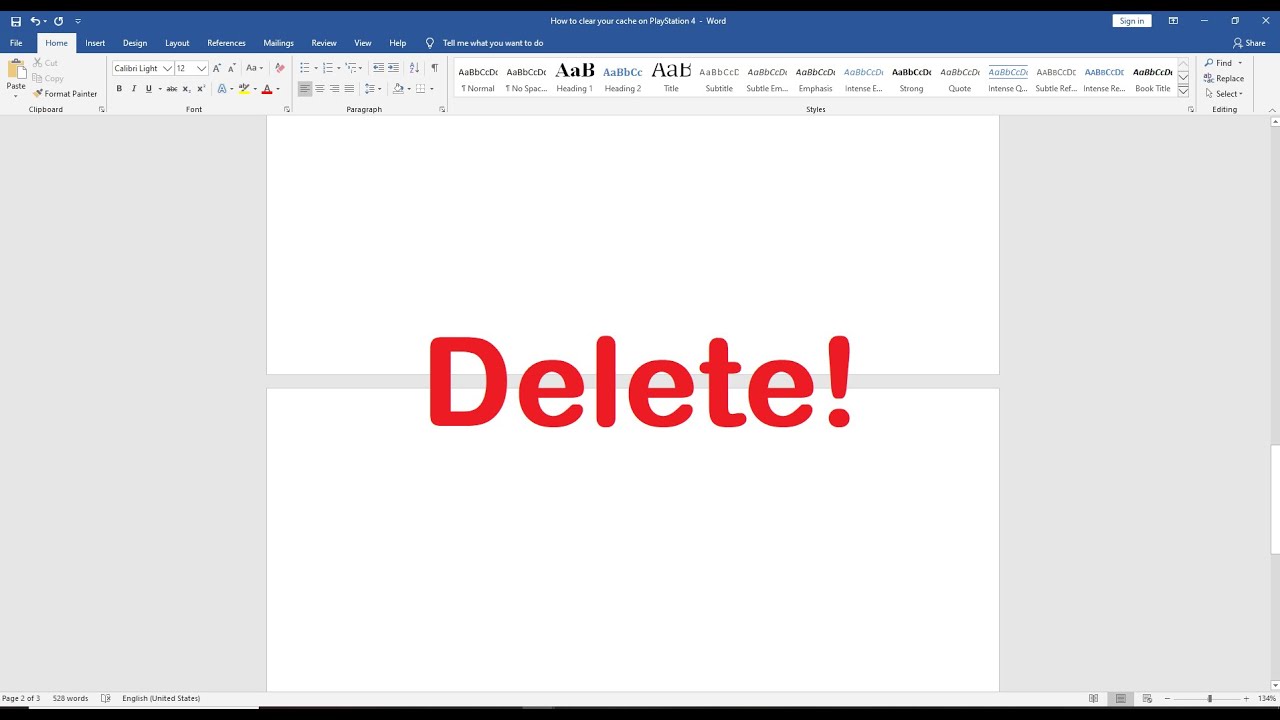Image resolution: width=1280 pixels, height=720 pixels.
Task: Apply the Title style
Action: 671,77
